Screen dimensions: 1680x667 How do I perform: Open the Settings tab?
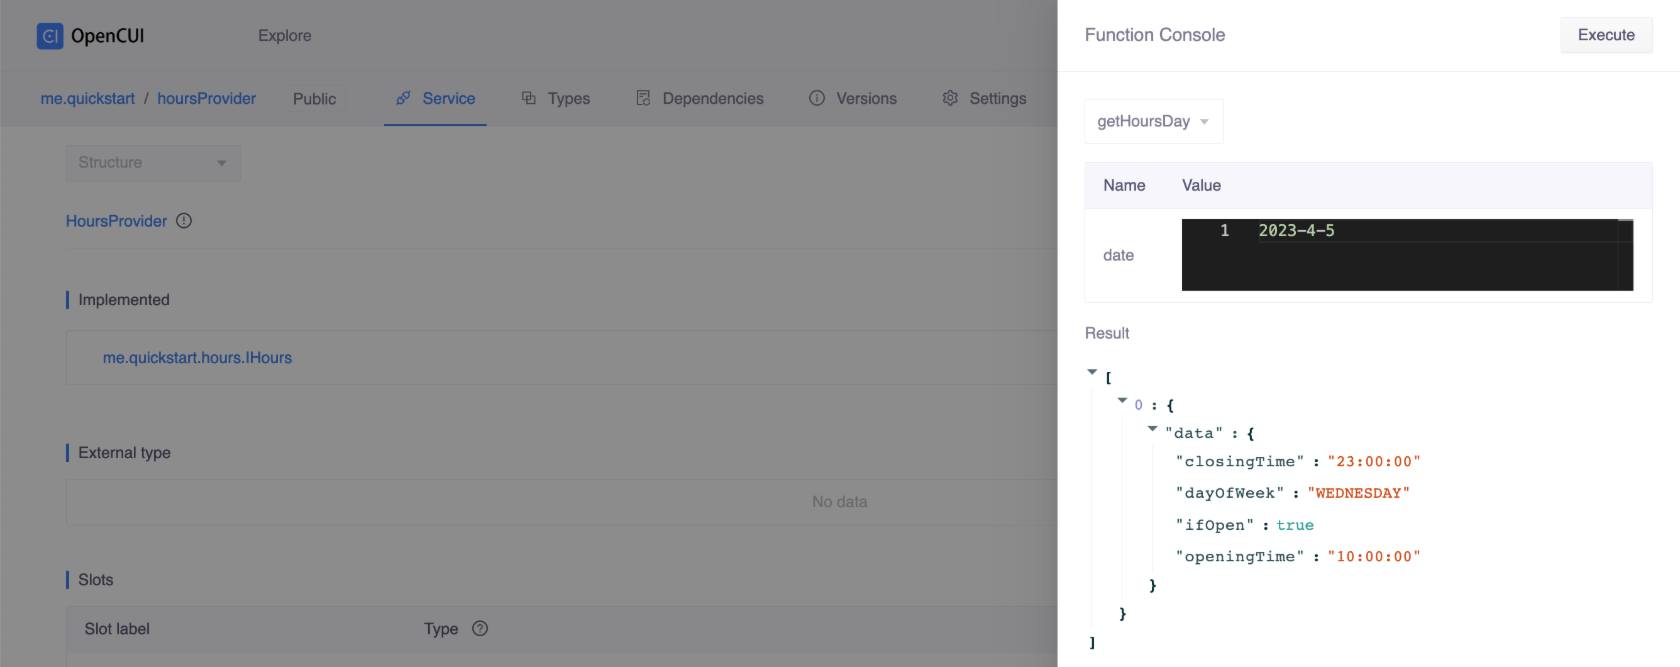tap(985, 98)
